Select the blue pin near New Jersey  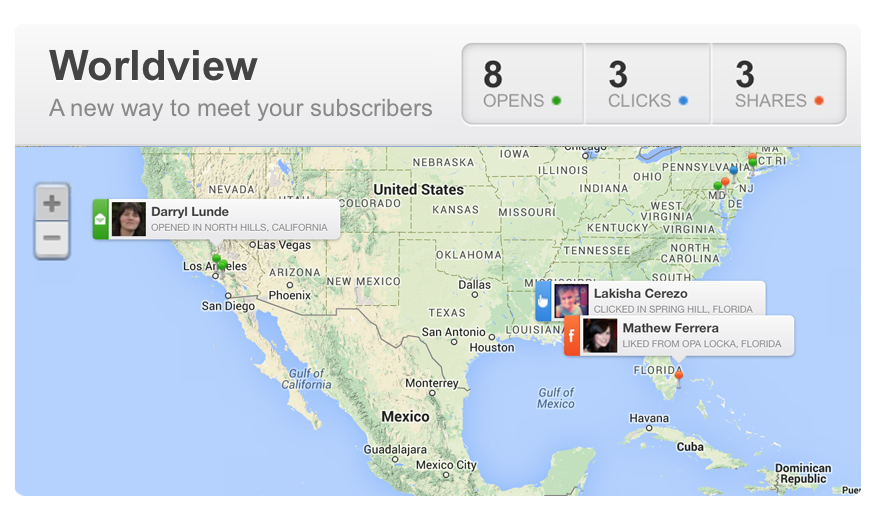point(734,171)
